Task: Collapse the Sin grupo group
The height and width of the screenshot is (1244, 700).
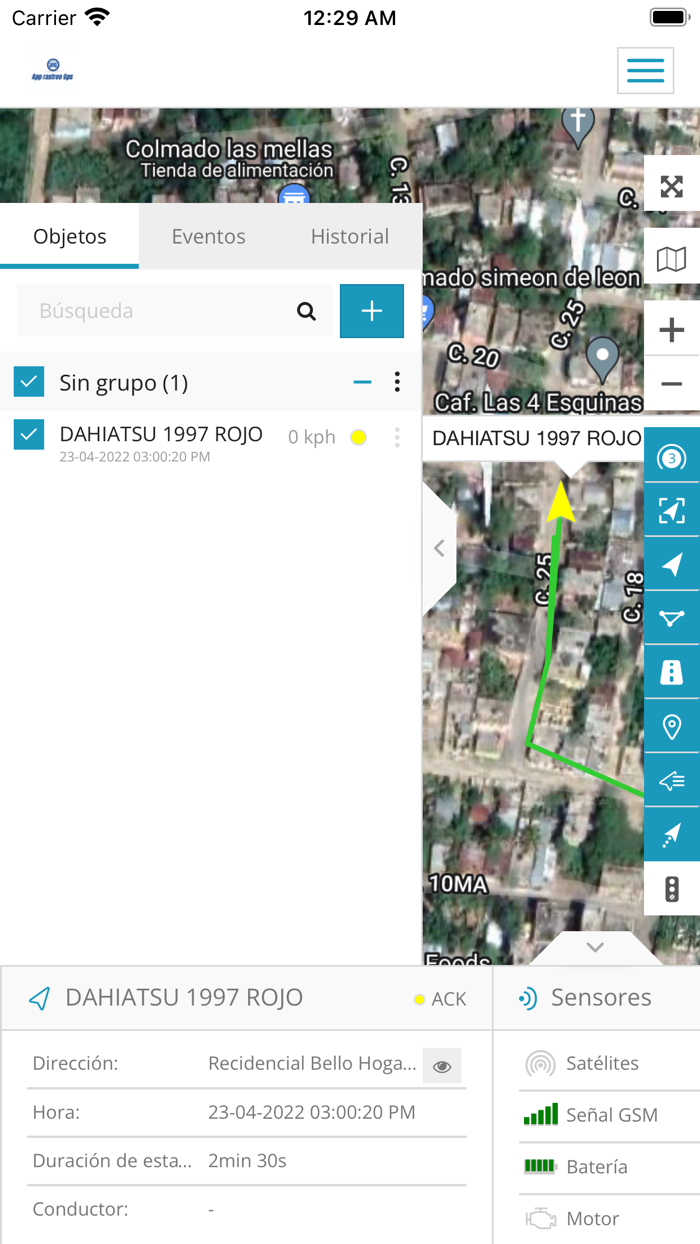Action: [x=363, y=382]
